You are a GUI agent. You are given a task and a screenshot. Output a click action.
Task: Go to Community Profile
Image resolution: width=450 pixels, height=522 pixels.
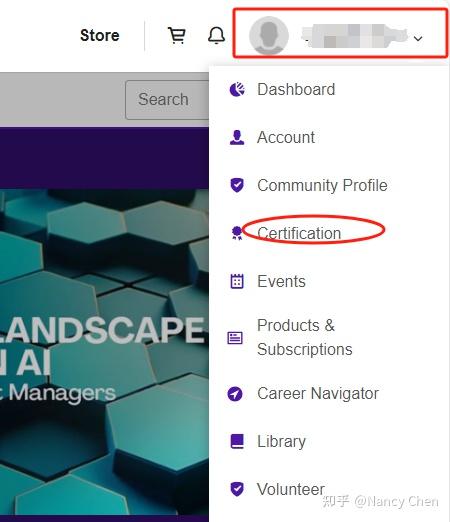pos(322,185)
